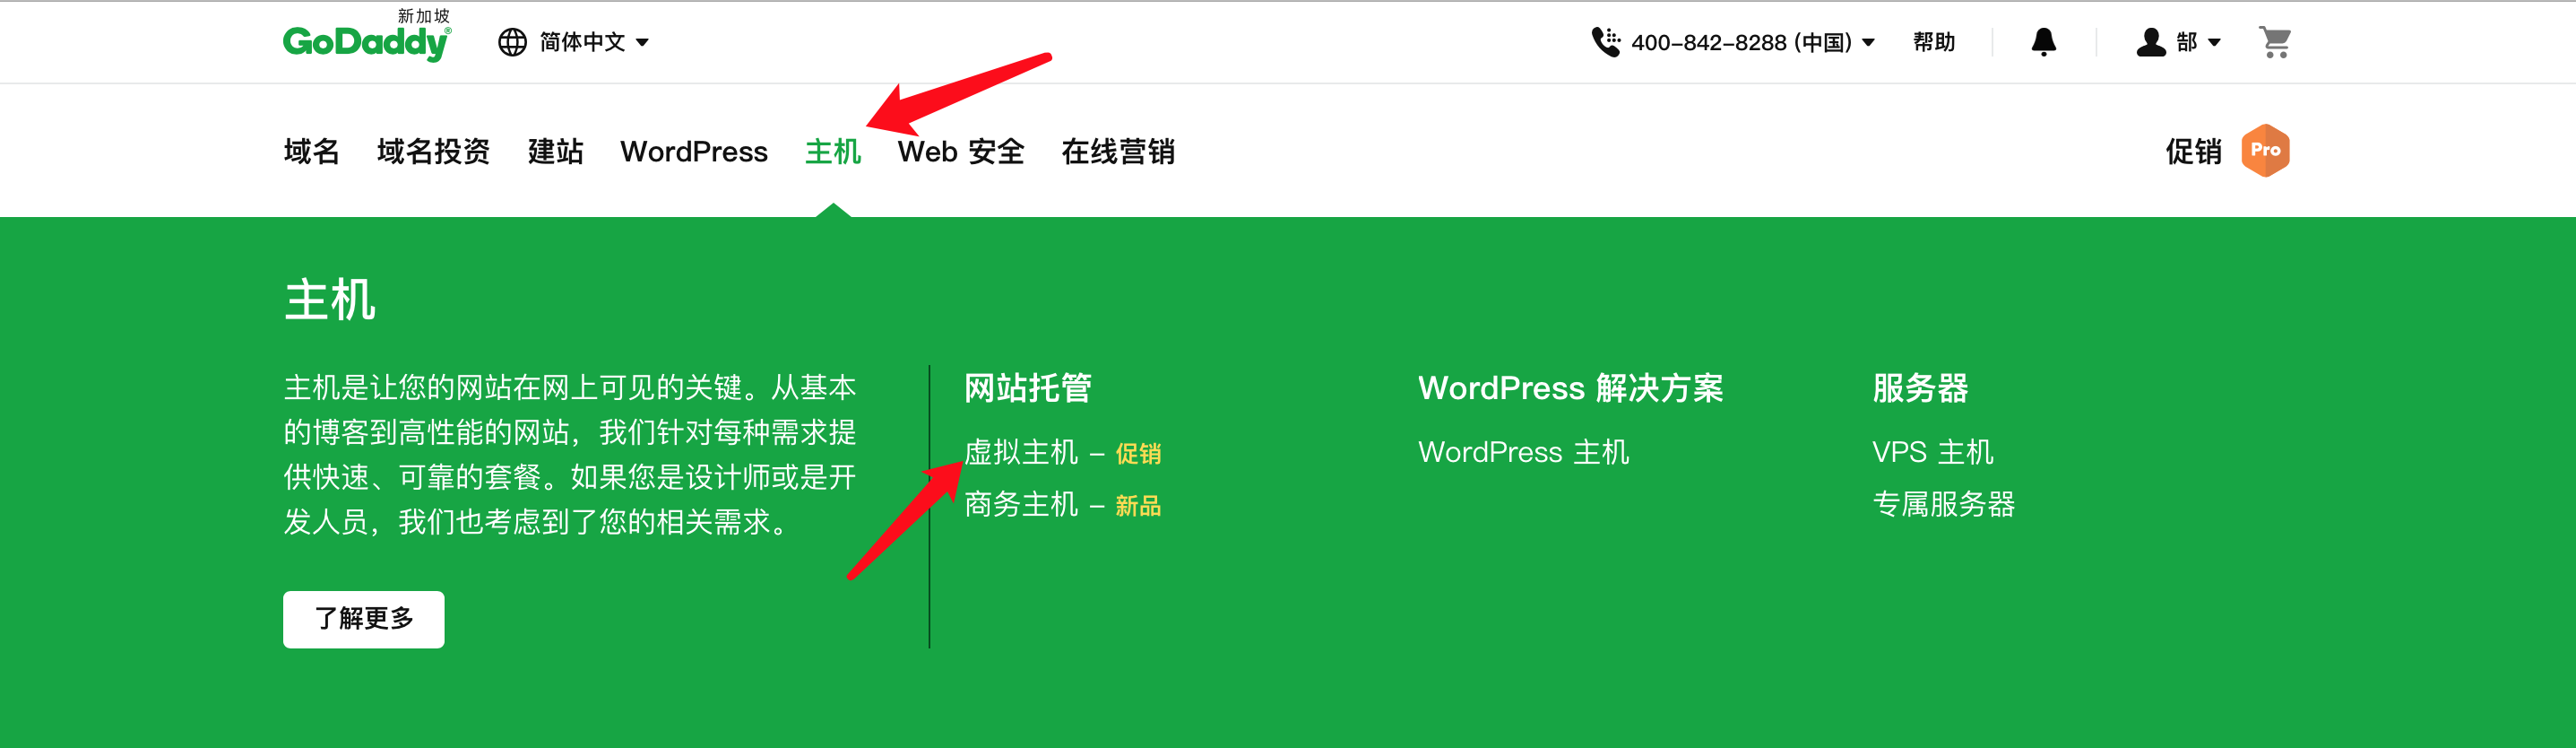
Task: Open the VPS 主机 link
Action: pyautogui.click(x=1932, y=453)
